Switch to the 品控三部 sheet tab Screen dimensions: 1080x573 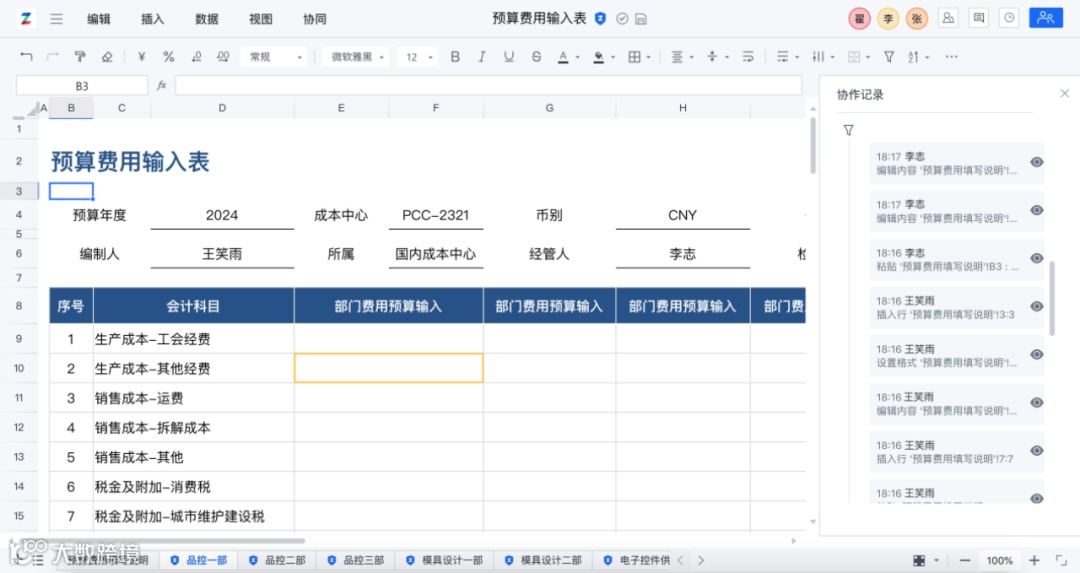pos(356,561)
